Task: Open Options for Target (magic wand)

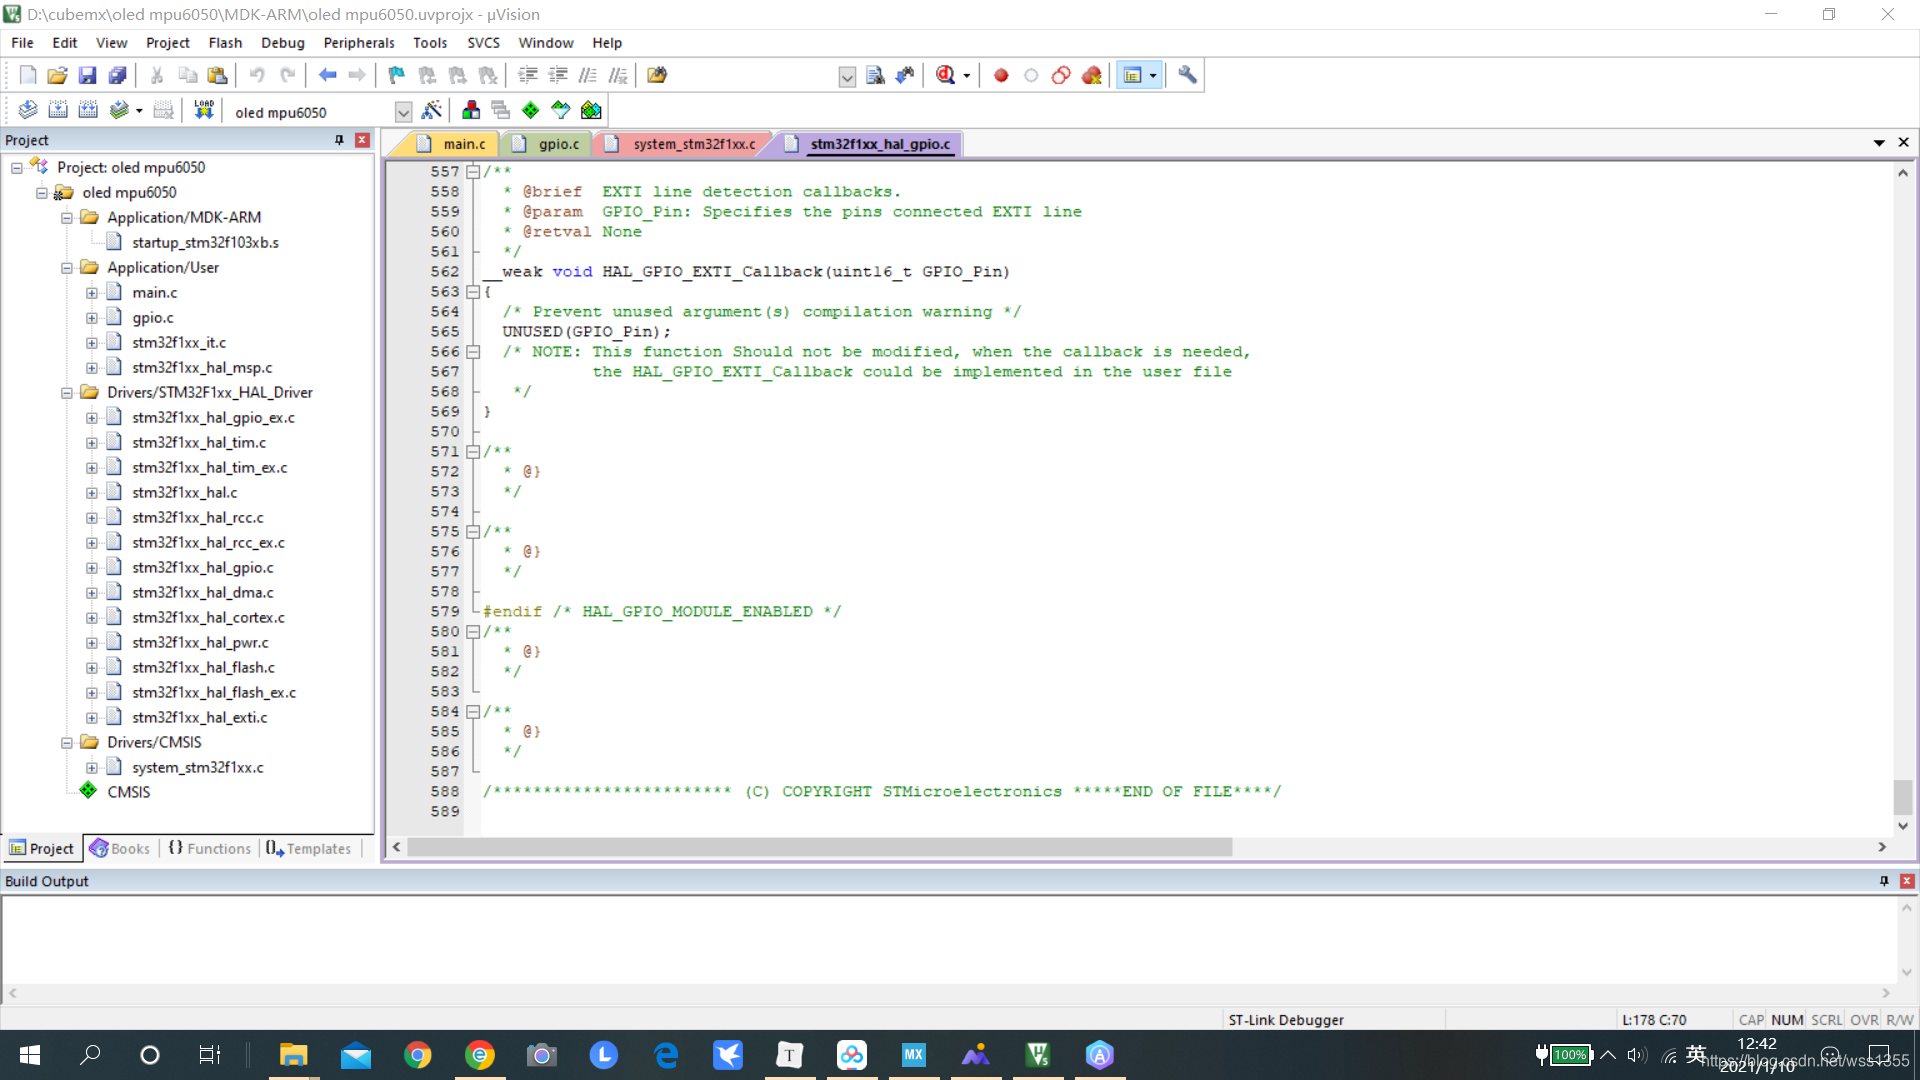Action: 432,110
